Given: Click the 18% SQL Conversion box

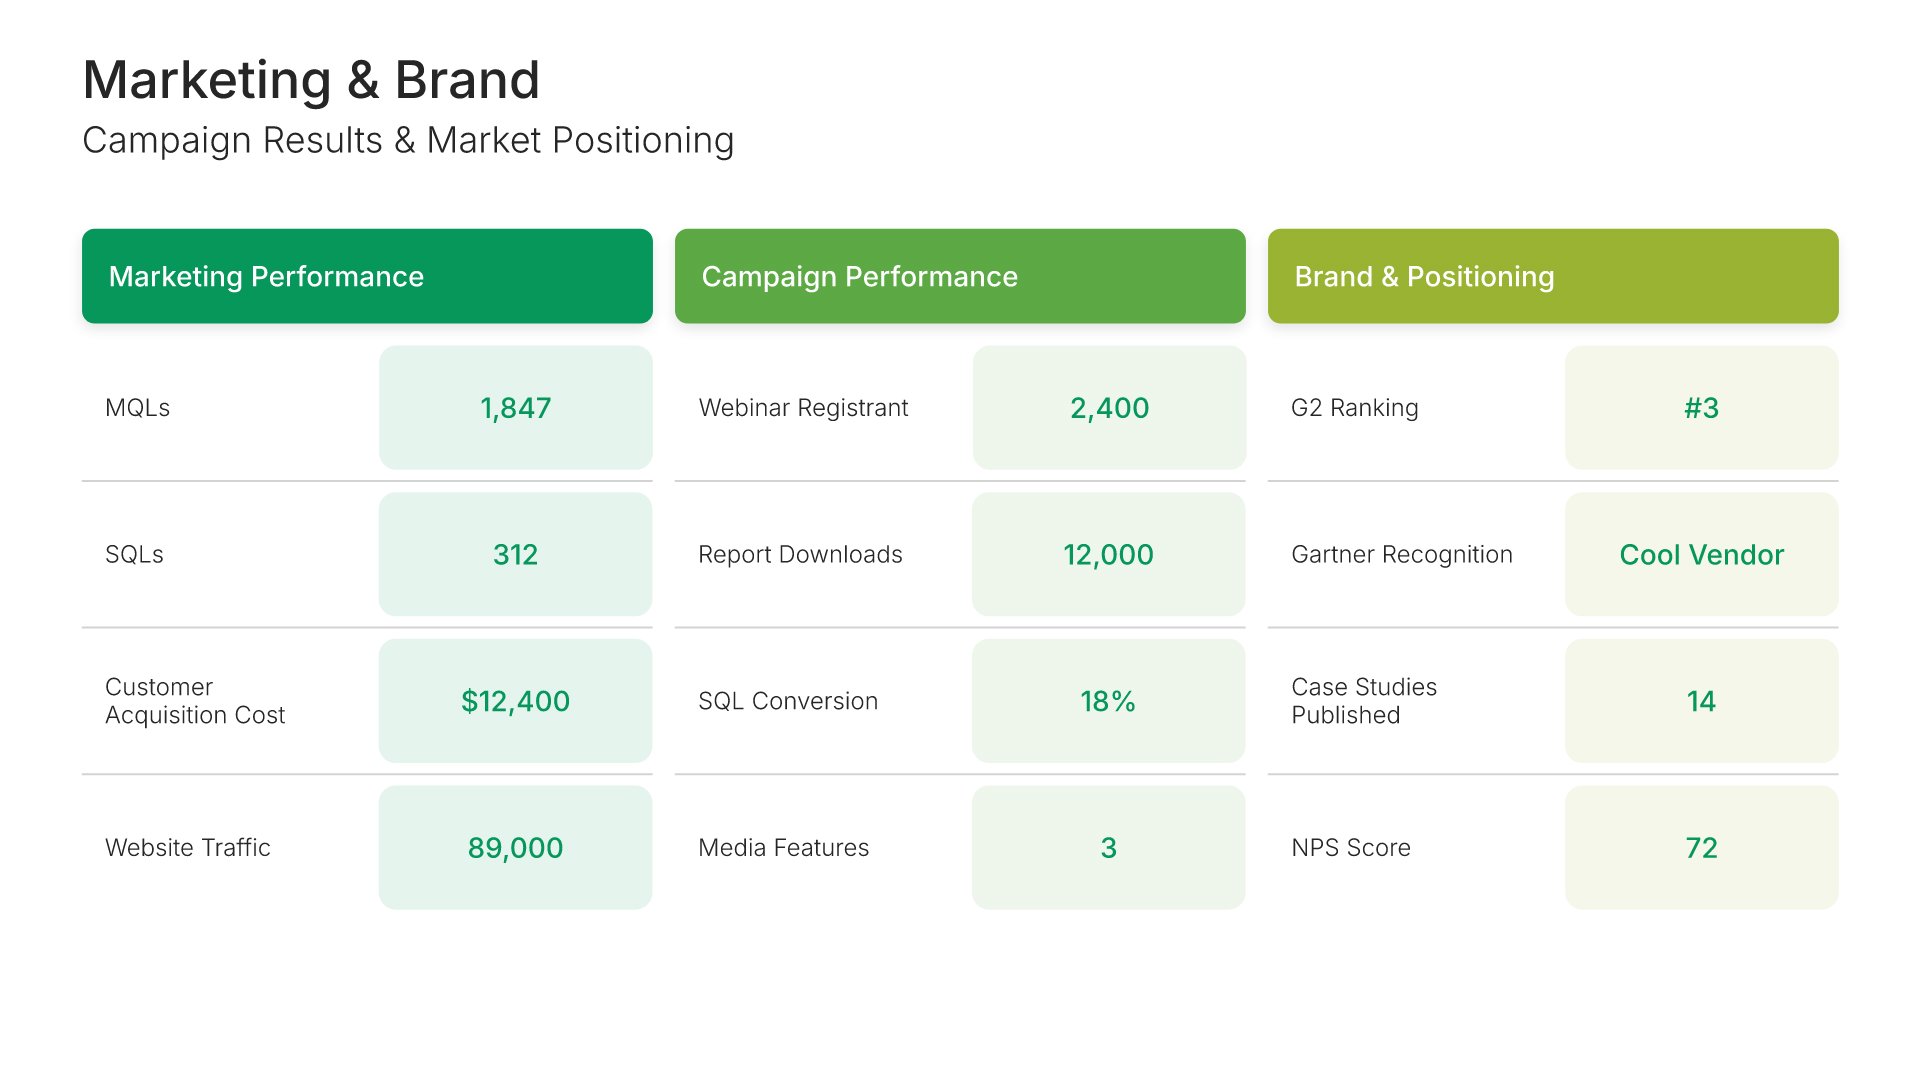Looking at the screenshot, I should click(x=1108, y=701).
